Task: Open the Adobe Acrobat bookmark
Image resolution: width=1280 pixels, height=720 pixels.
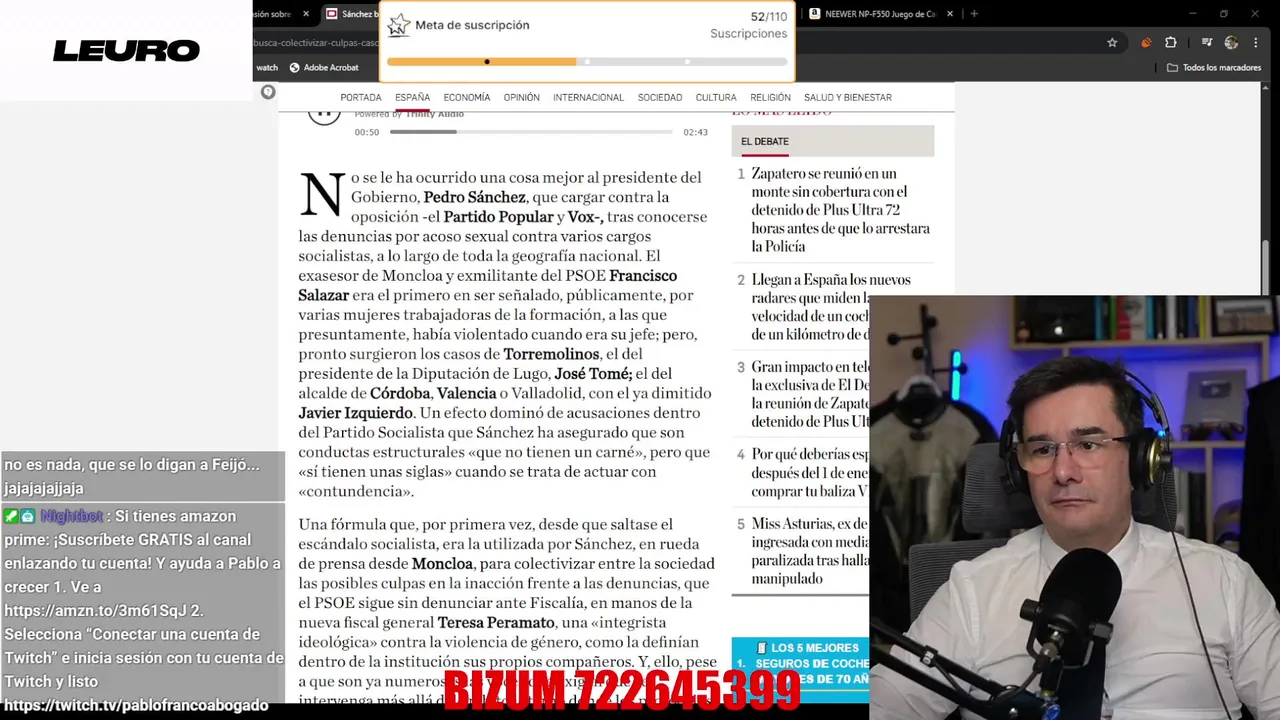Action: click(x=324, y=68)
